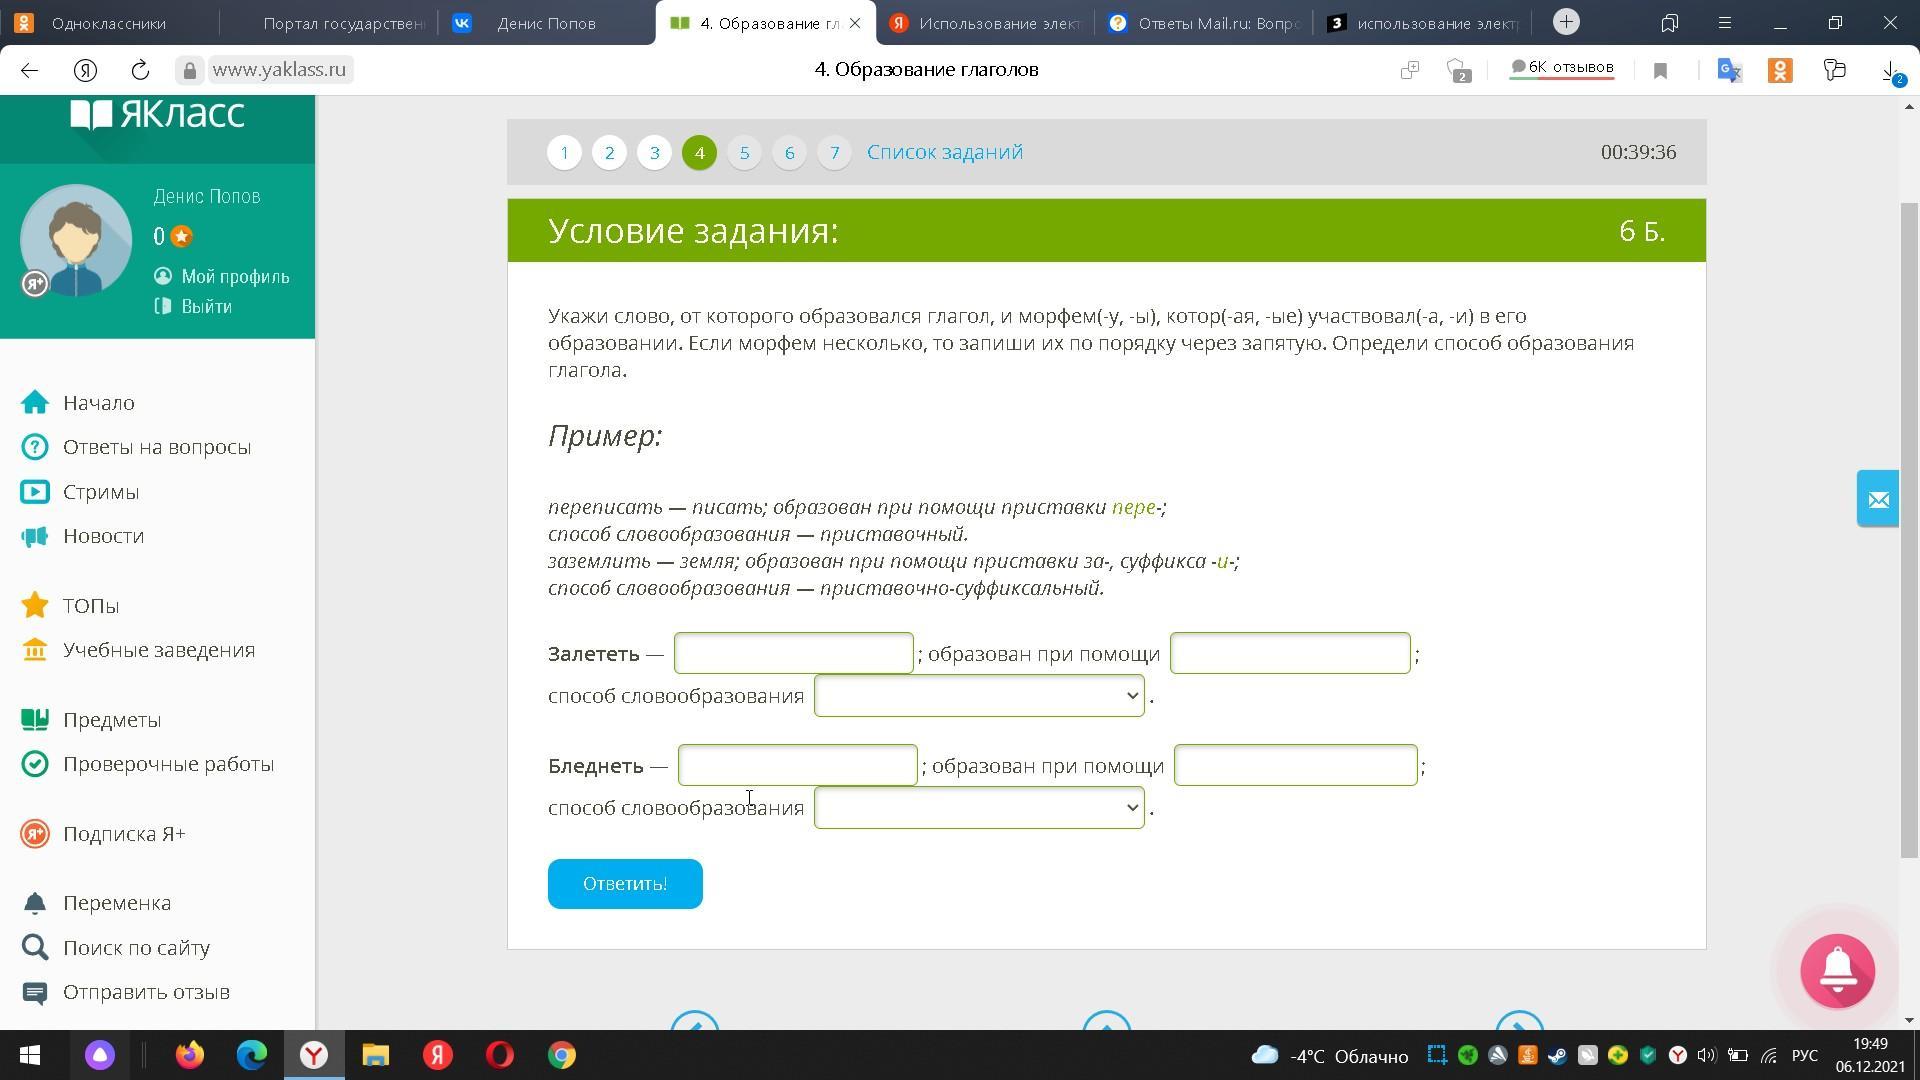
Task: Go to task number 5
Action: (x=744, y=153)
